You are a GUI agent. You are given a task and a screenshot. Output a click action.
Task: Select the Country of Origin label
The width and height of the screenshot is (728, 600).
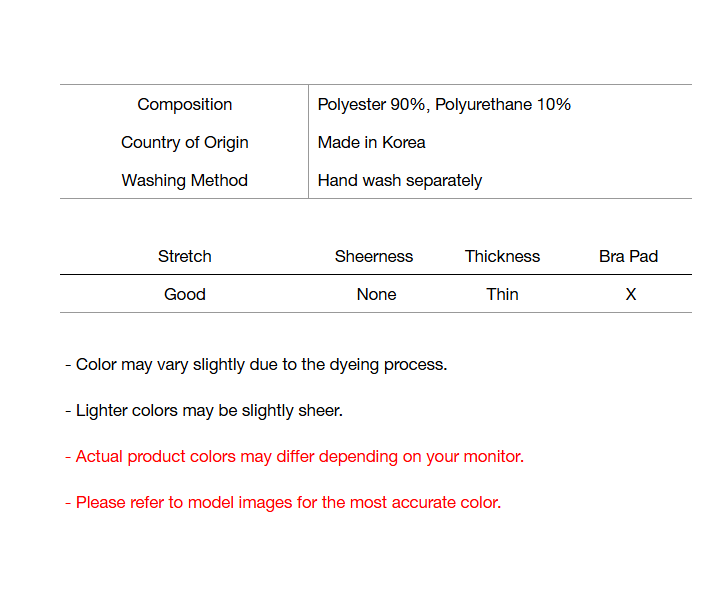coord(184,142)
